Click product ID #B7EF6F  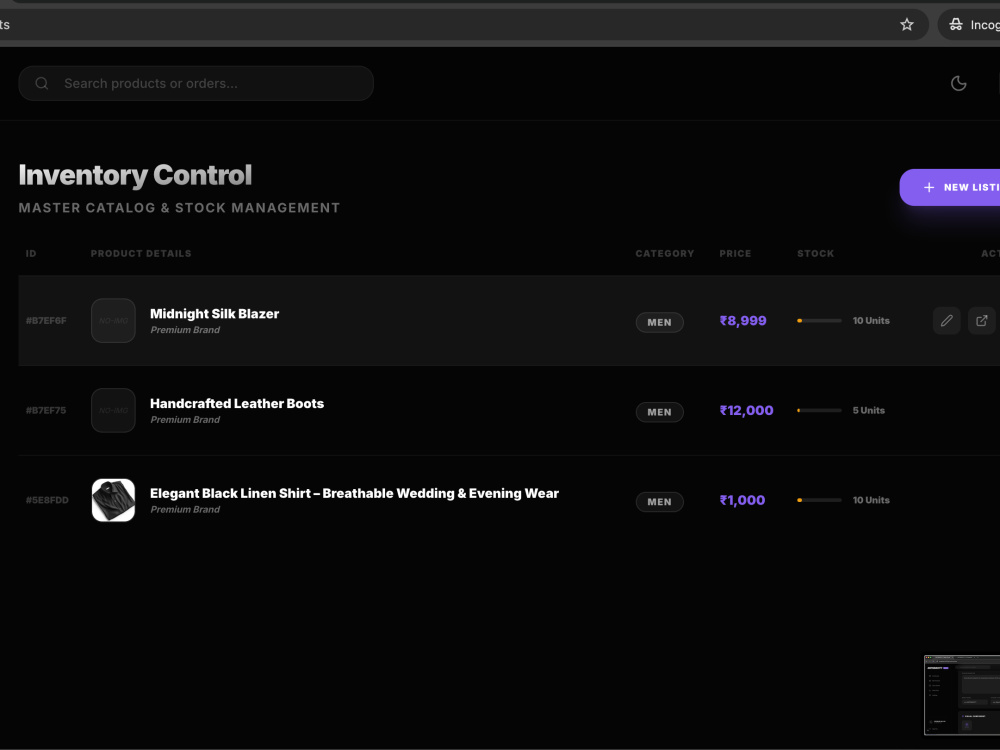pos(46,321)
